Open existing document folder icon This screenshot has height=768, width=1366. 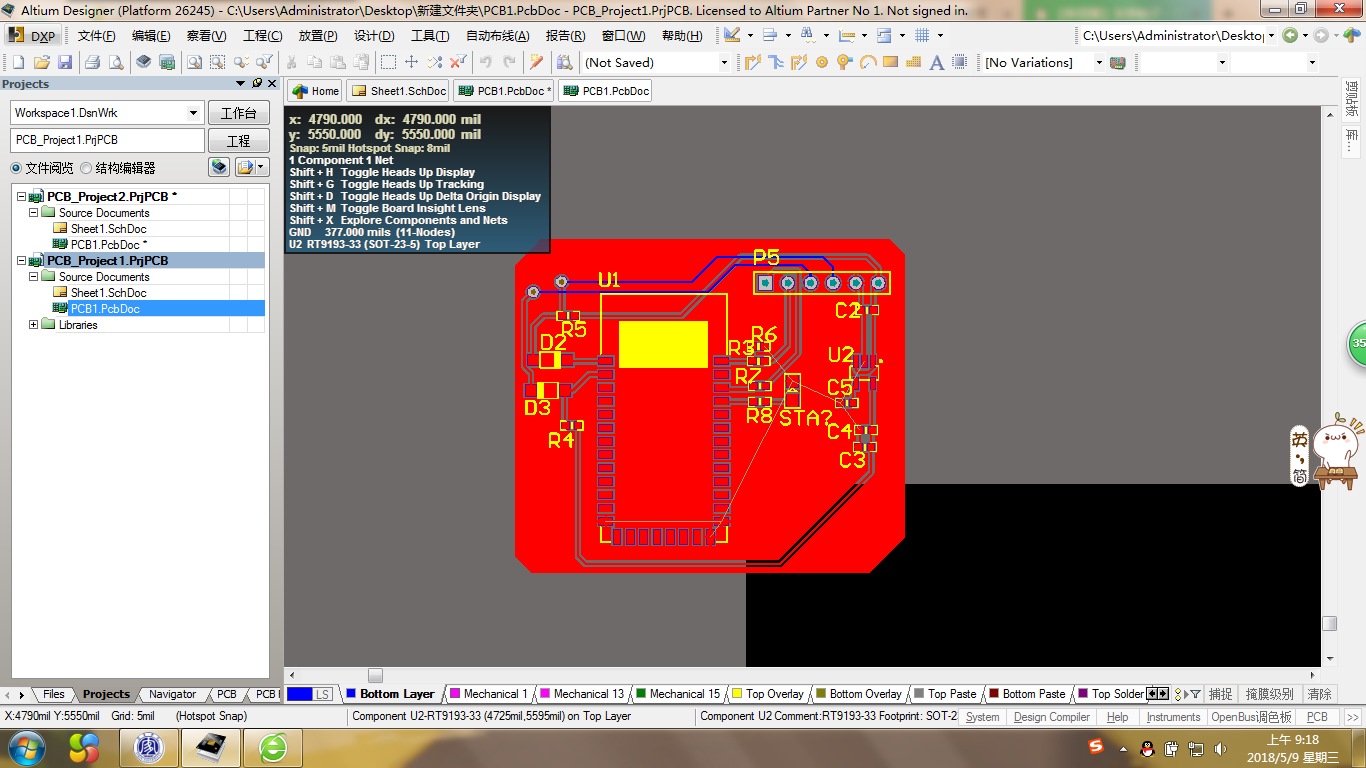(41, 62)
